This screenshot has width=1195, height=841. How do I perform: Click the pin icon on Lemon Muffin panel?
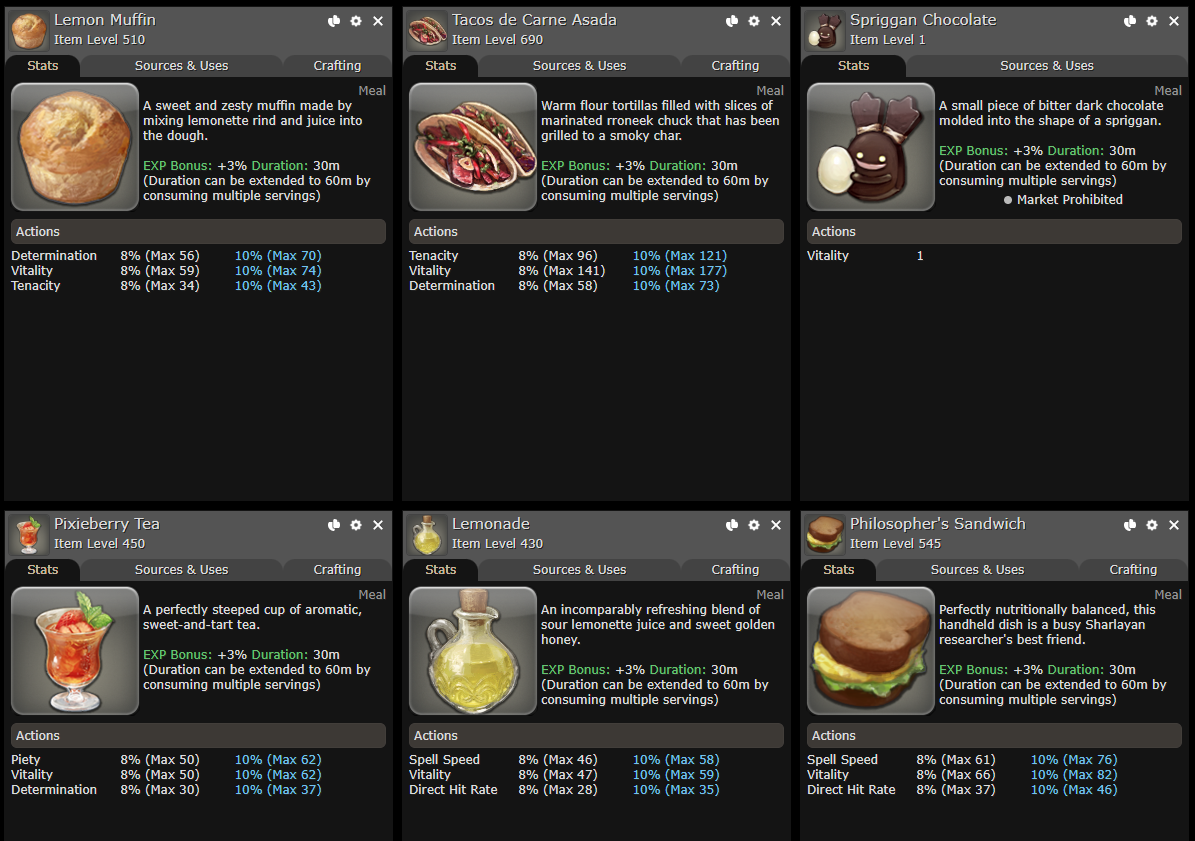point(334,21)
